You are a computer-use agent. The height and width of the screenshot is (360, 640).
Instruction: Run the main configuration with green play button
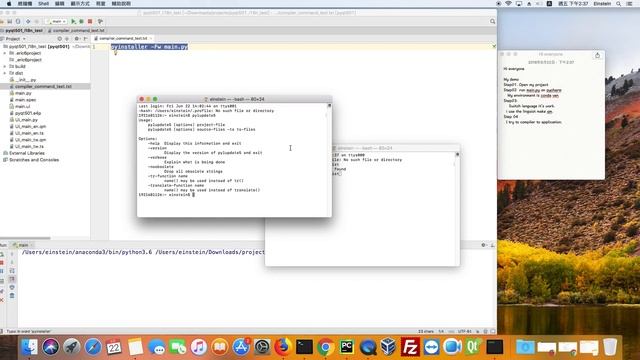(73, 21)
